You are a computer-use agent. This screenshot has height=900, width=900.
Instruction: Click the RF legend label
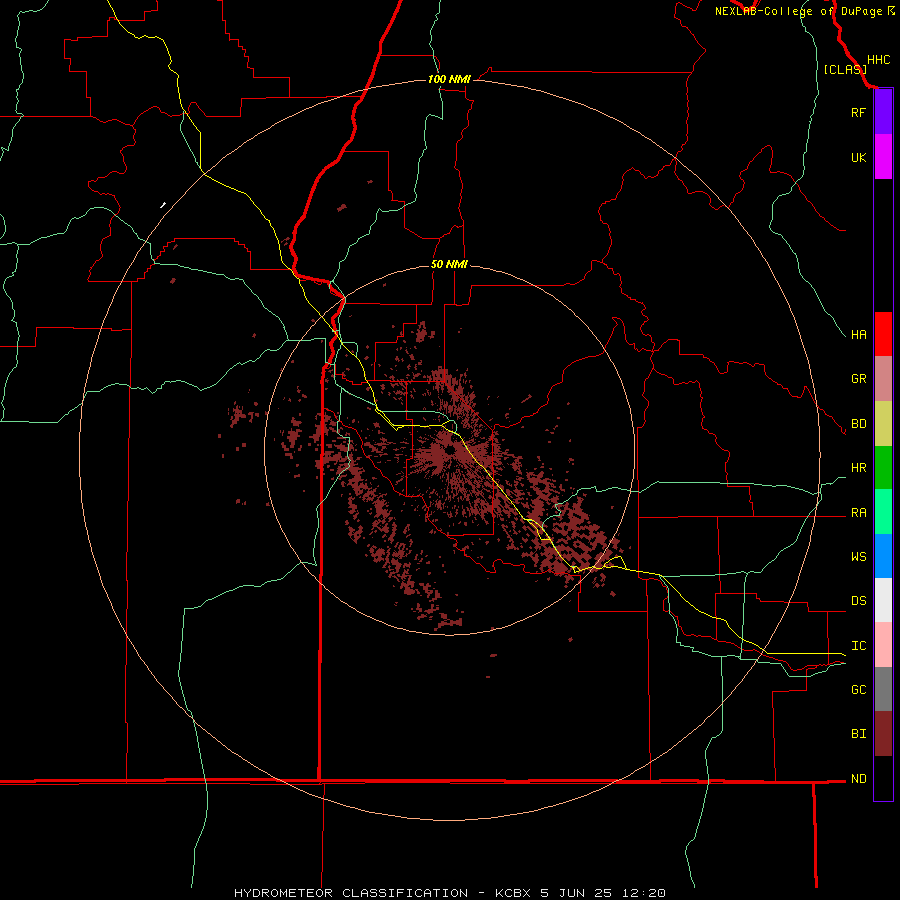point(858,112)
